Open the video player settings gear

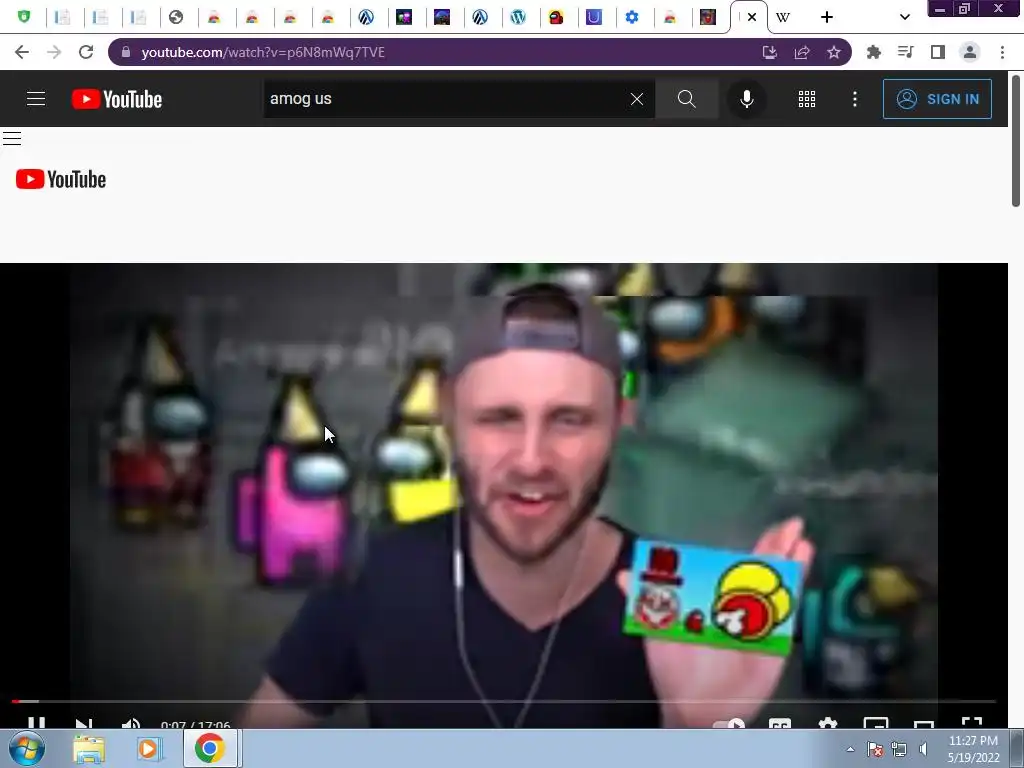[827, 723]
